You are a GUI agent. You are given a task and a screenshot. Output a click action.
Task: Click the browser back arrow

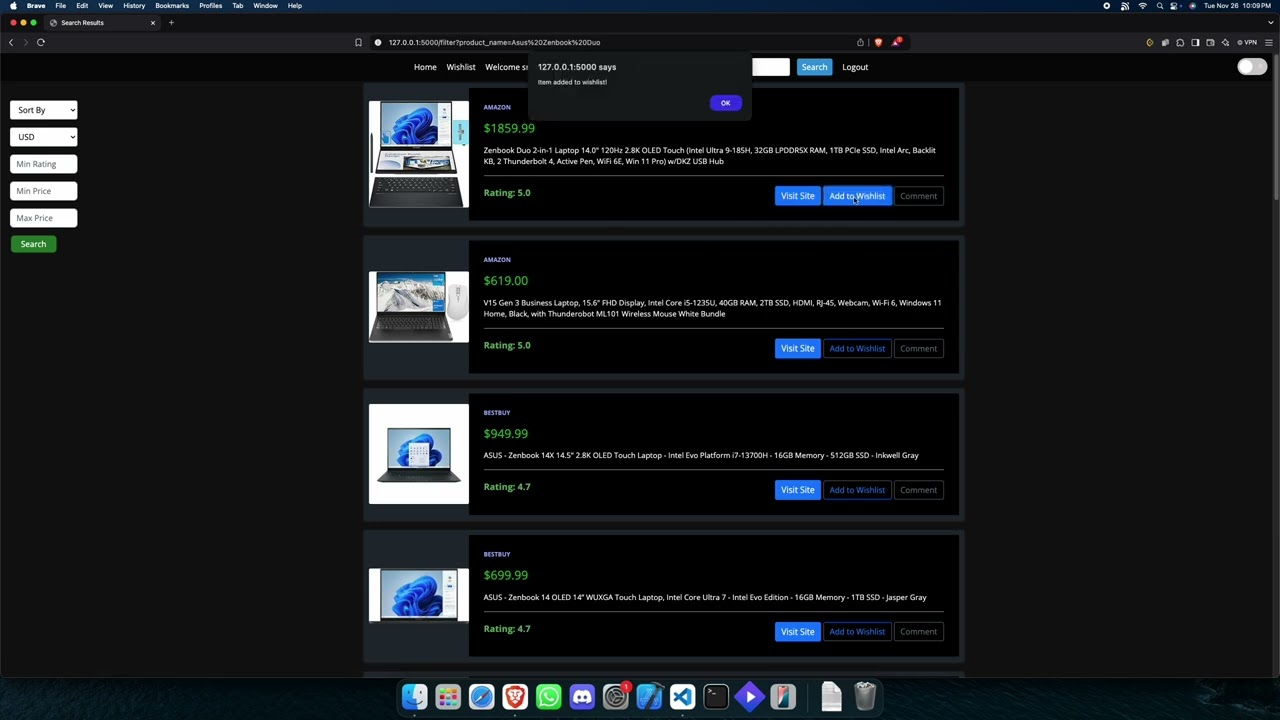point(11,42)
